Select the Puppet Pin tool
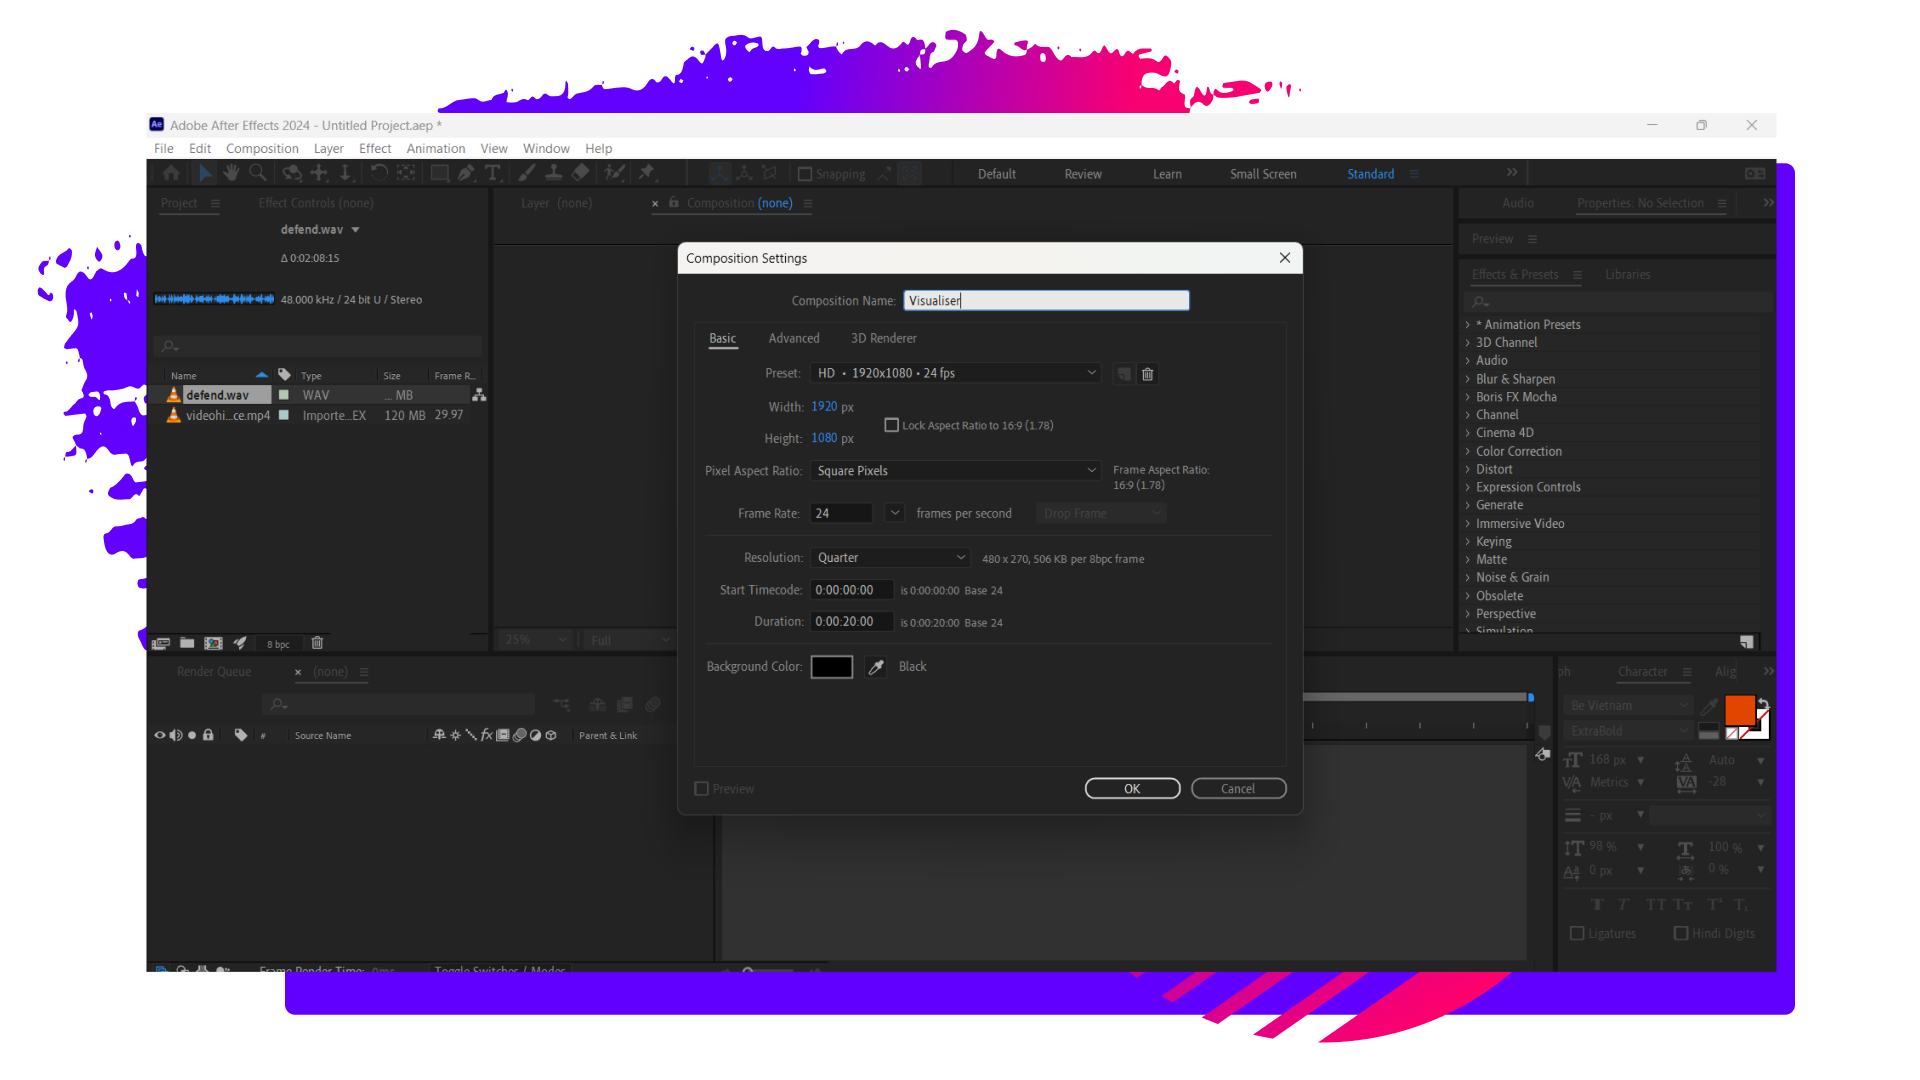Screen dimensions: 1920x1080 pyautogui.click(x=647, y=173)
